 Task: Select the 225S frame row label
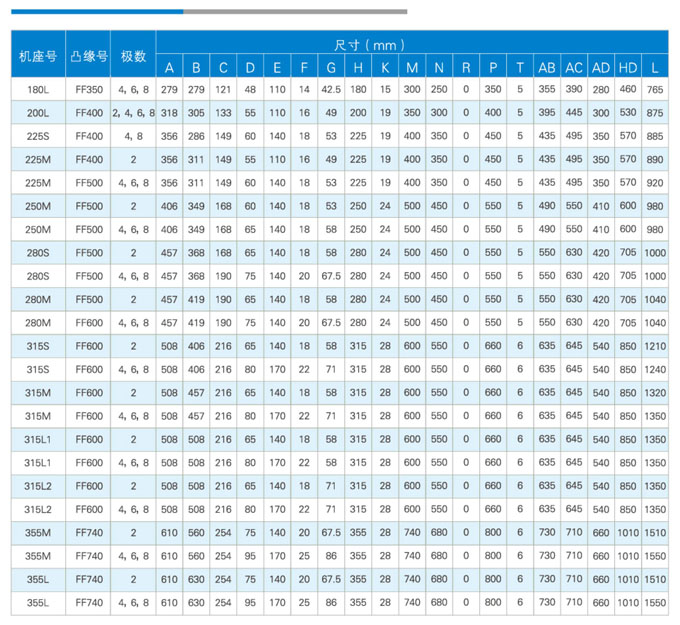point(36,136)
